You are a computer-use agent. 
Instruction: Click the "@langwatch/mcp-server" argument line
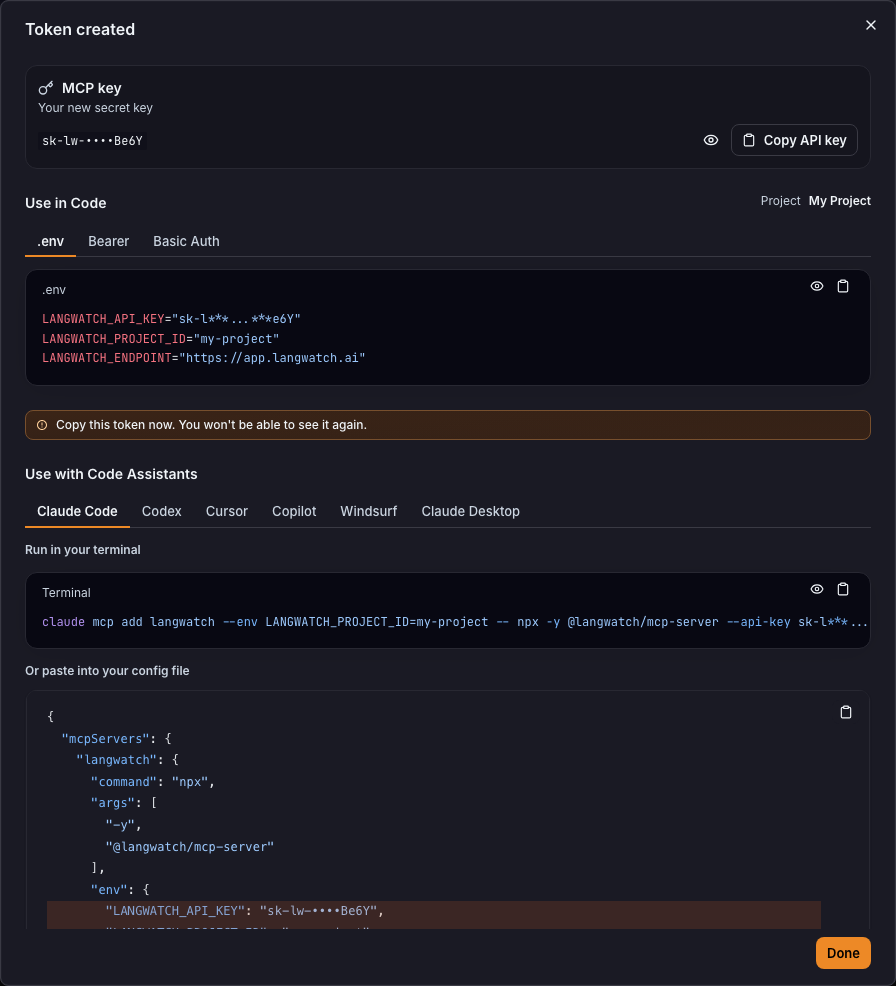point(190,847)
